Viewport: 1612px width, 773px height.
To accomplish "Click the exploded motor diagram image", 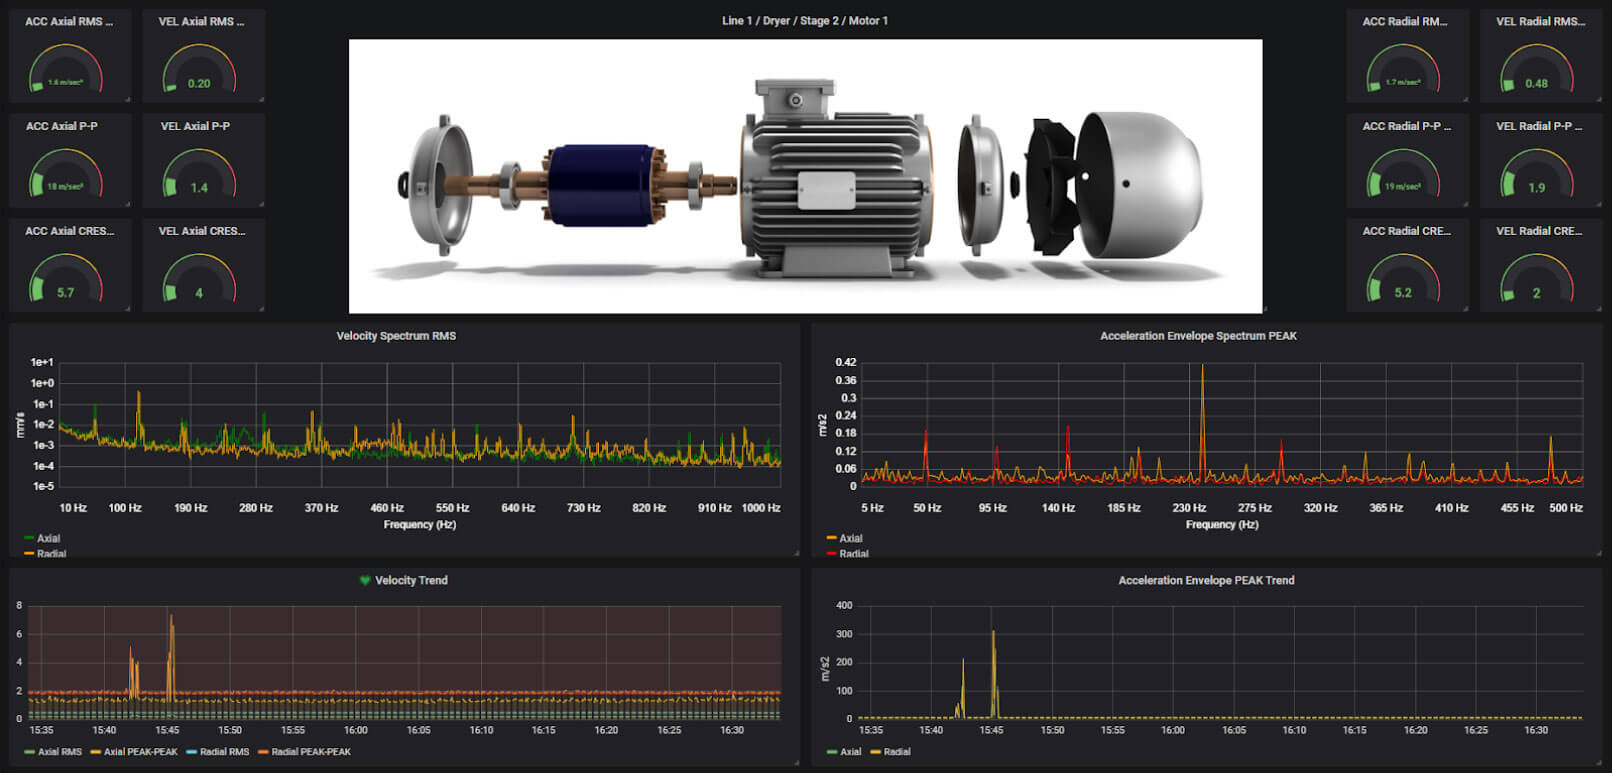I will pyautogui.click(x=805, y=176).
